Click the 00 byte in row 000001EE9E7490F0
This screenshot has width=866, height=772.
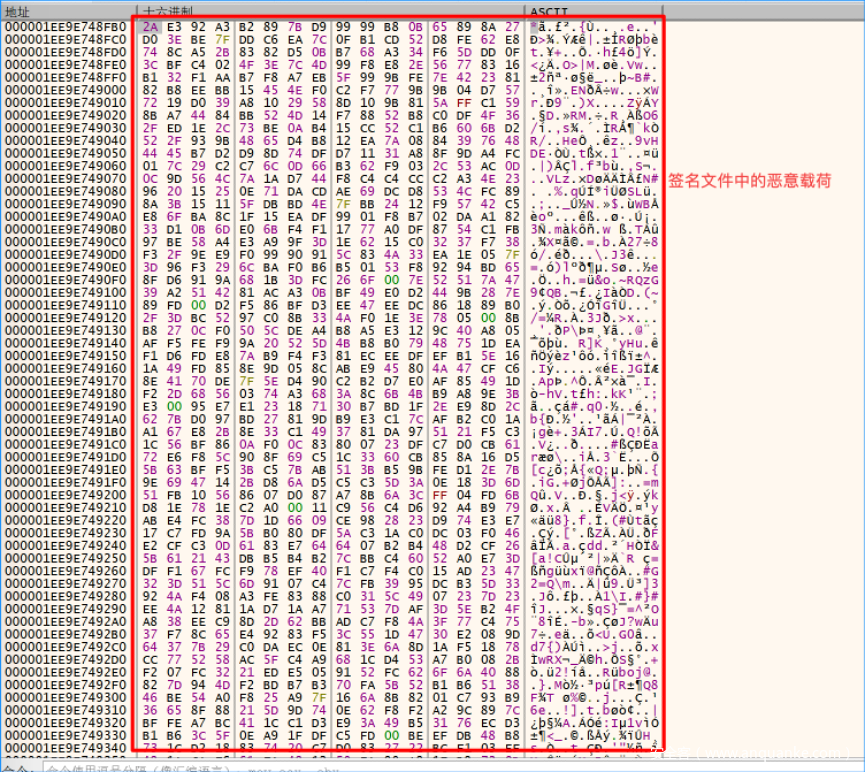392,280
